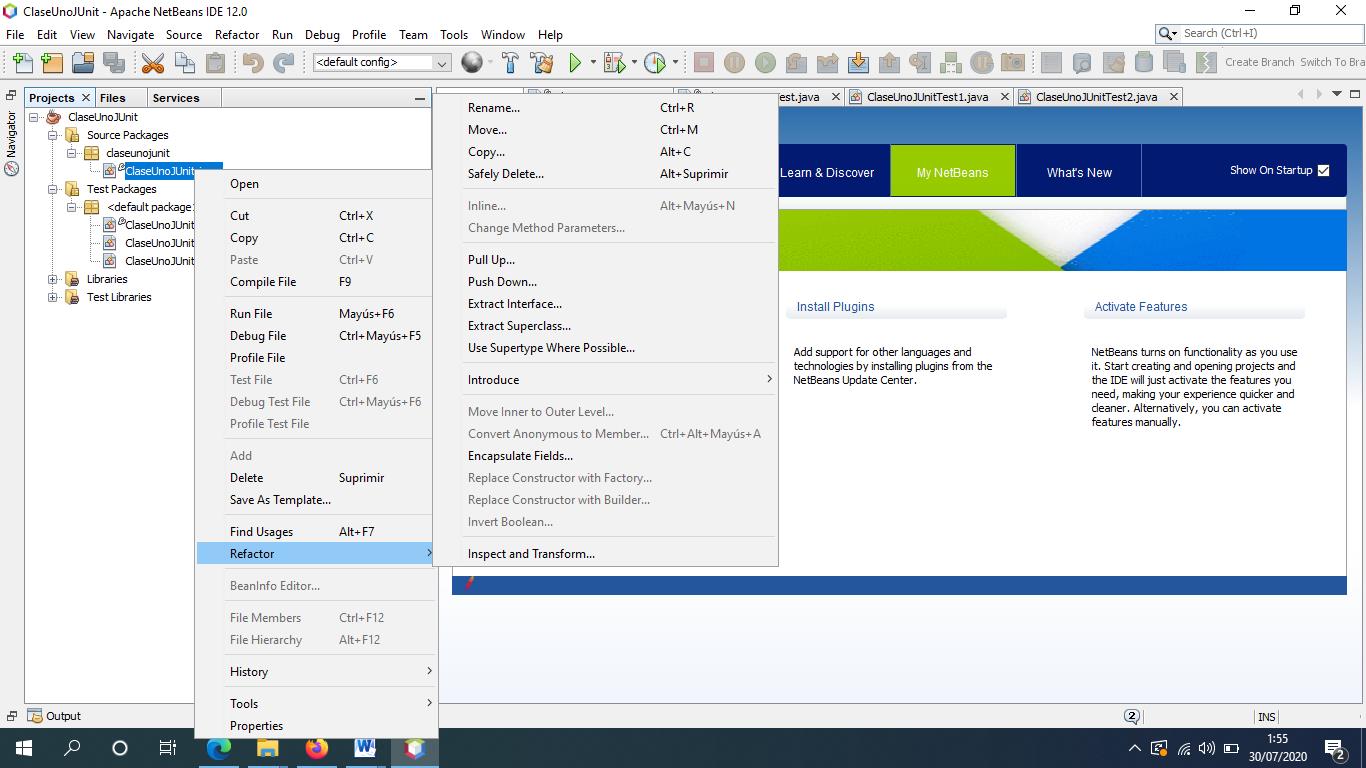The height and width of the screenshot is (768, 1366).
Task: Click into the Search (Ctrl+I) field
Action: pos(1270,33)
